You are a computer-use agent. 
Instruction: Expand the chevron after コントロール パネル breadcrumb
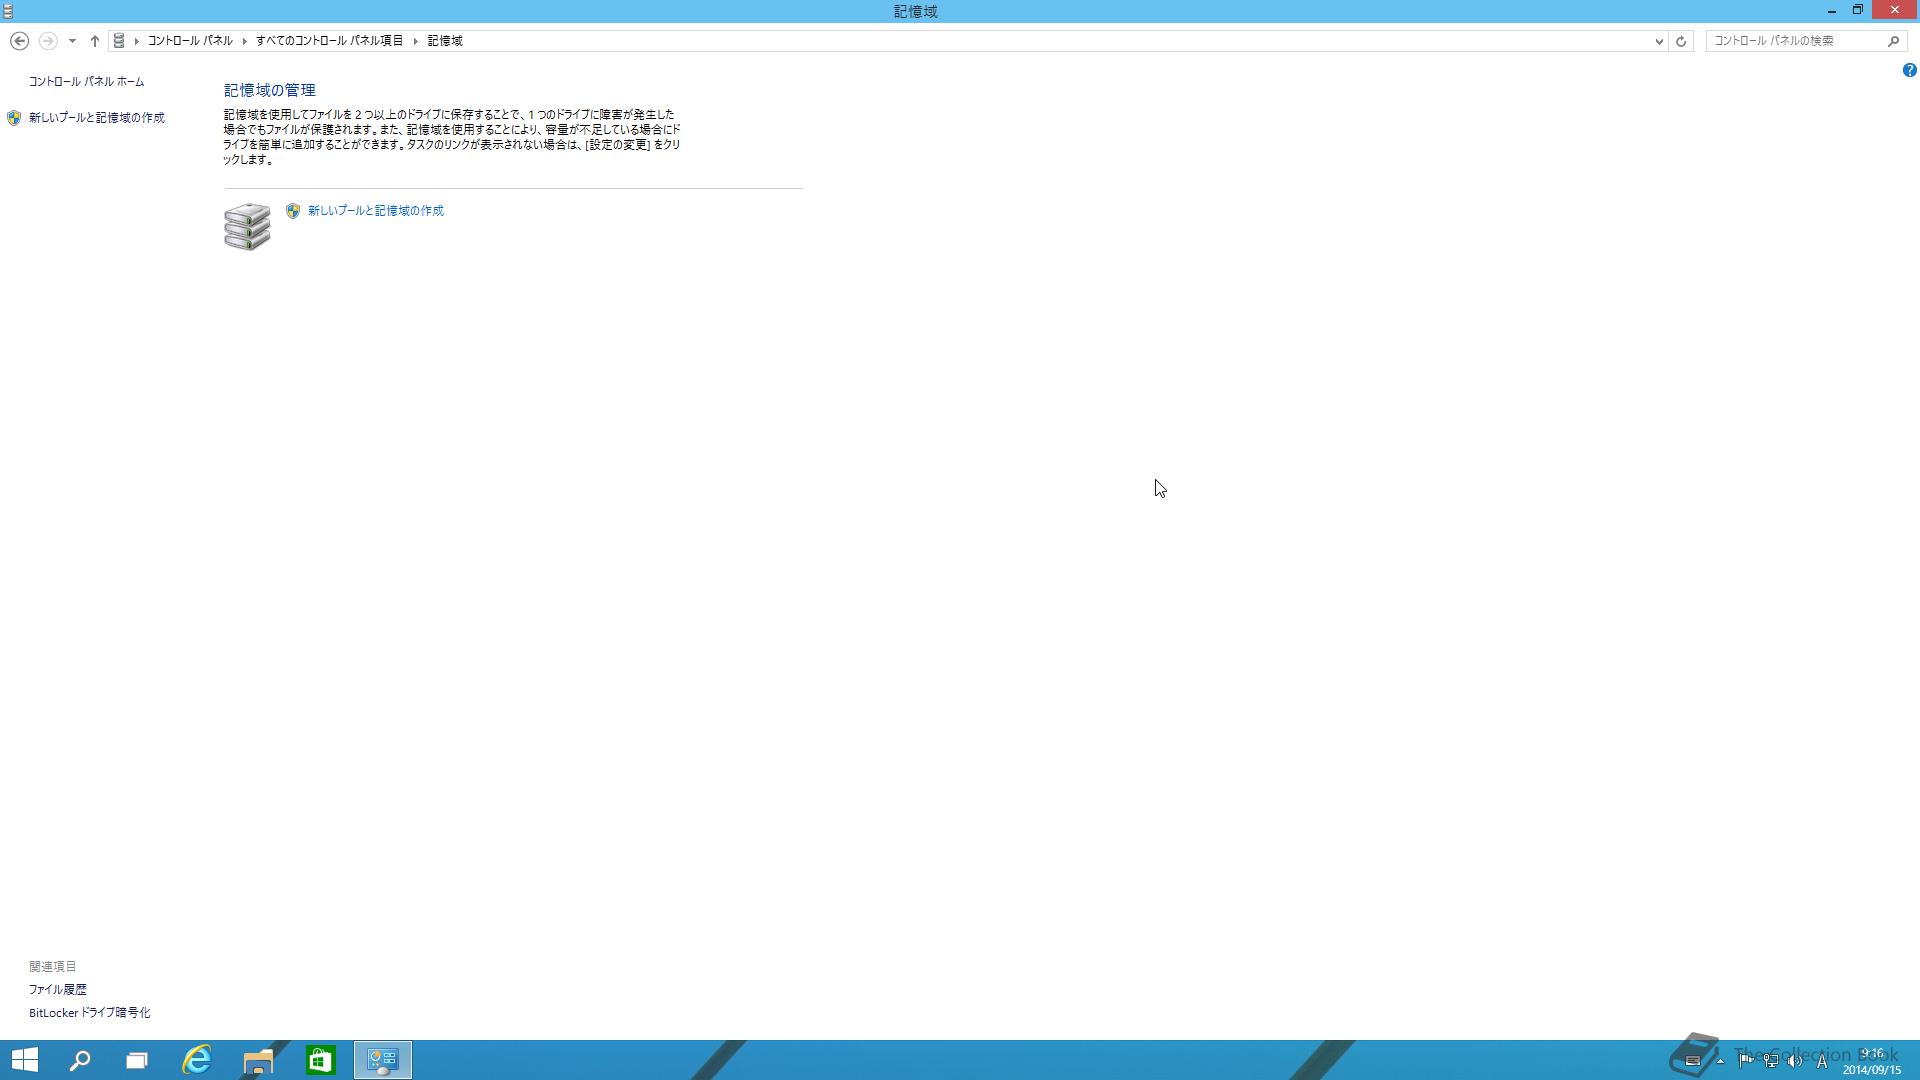(x=244, y=41)
